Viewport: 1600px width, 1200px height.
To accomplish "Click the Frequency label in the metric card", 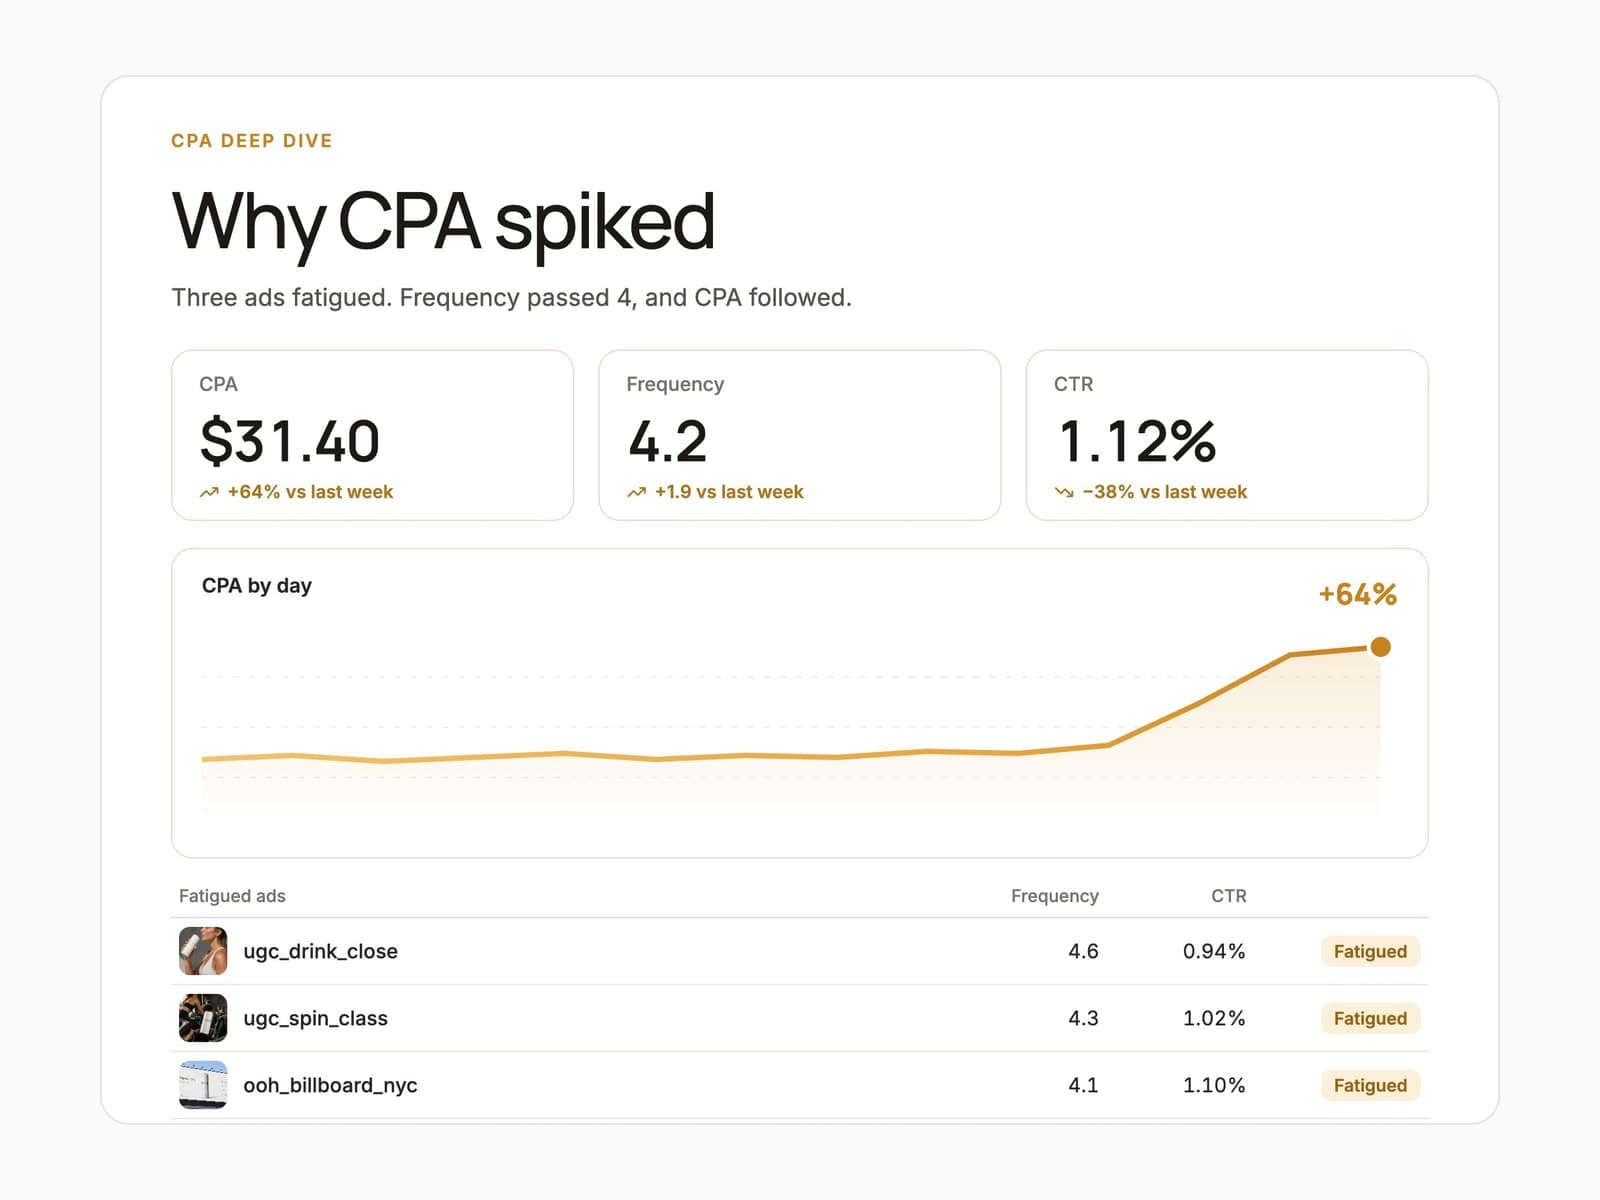I will (675, 384).
